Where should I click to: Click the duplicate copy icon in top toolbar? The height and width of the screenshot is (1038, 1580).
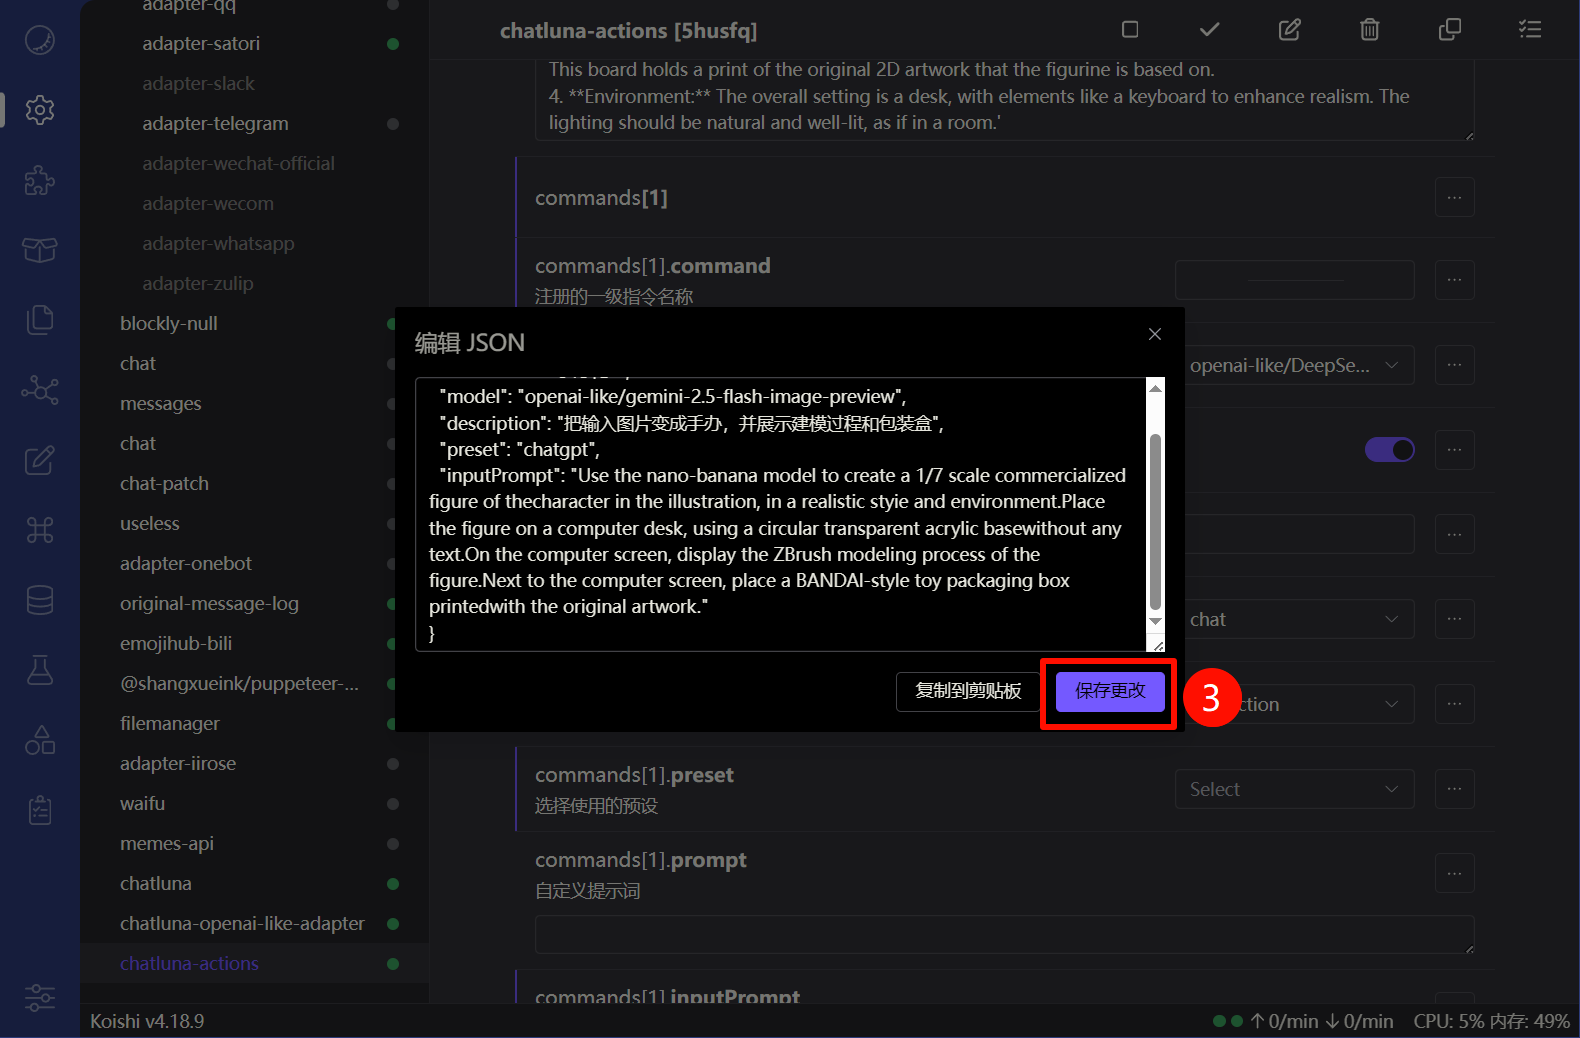coord(1449,30)
